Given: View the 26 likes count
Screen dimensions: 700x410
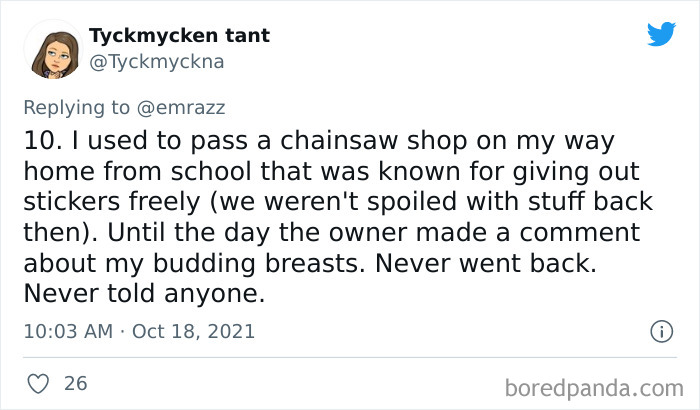Looking at the screenshot, I should (x=75, y=383).
